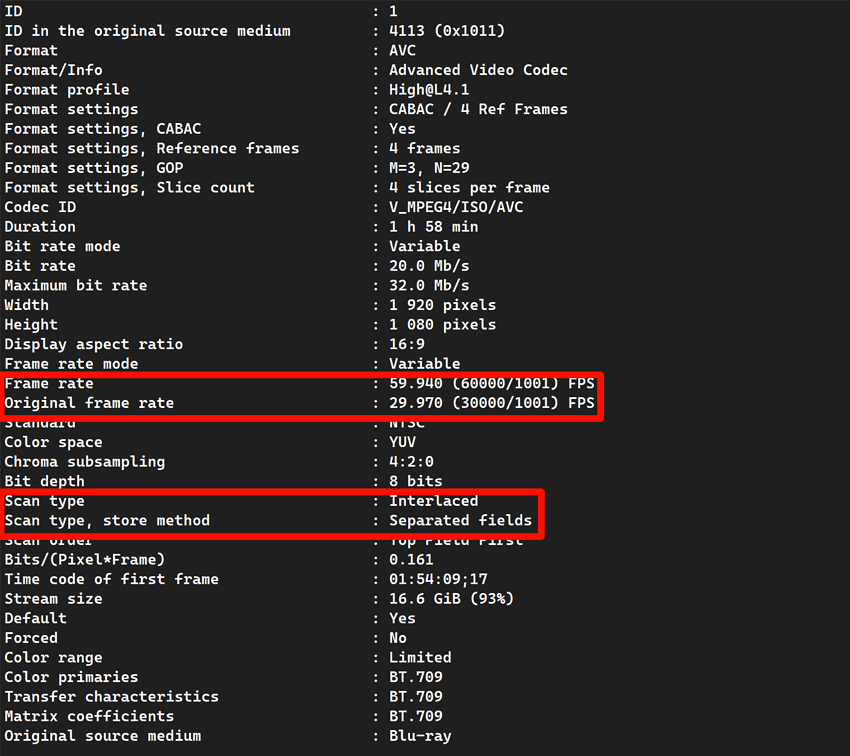Screen dimensions: 850x756
Task: Click the 'Separated fields' store method value
Action: (460, 520)
